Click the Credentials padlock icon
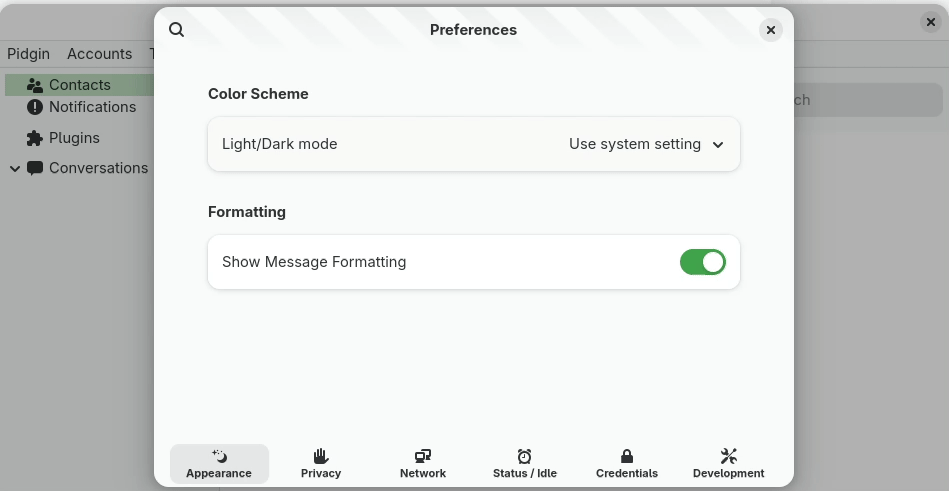This screenshot has height=491, width=949. pyautogui.click(x=627, y=456)
